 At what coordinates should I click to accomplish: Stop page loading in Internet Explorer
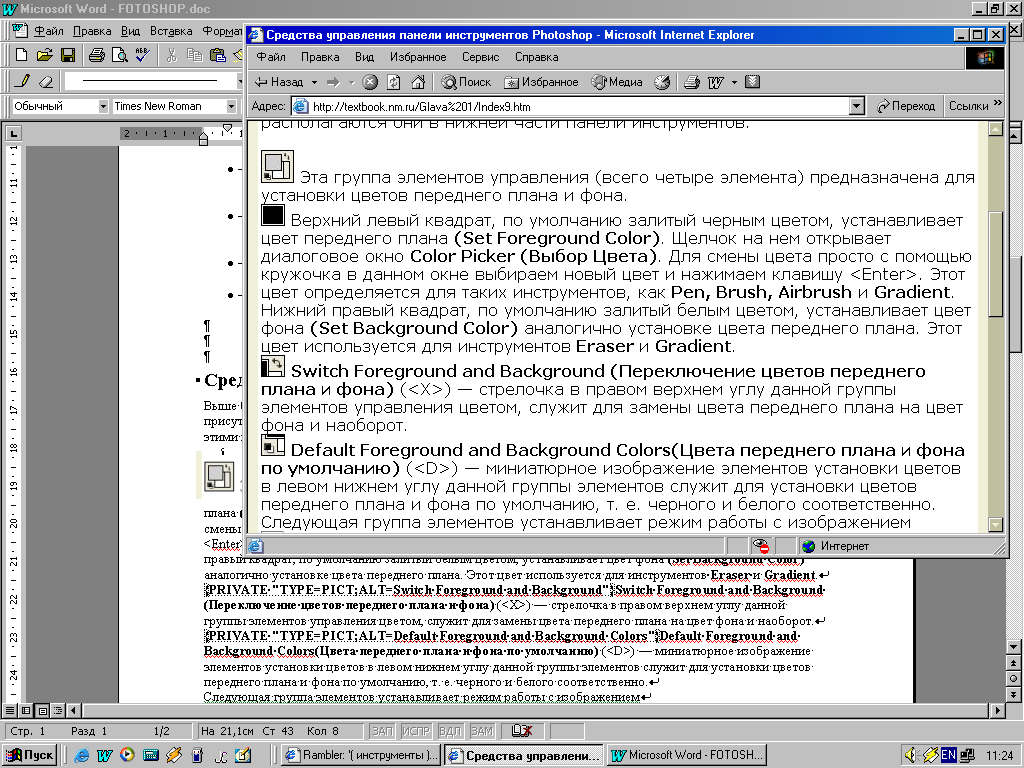[370, 82]
